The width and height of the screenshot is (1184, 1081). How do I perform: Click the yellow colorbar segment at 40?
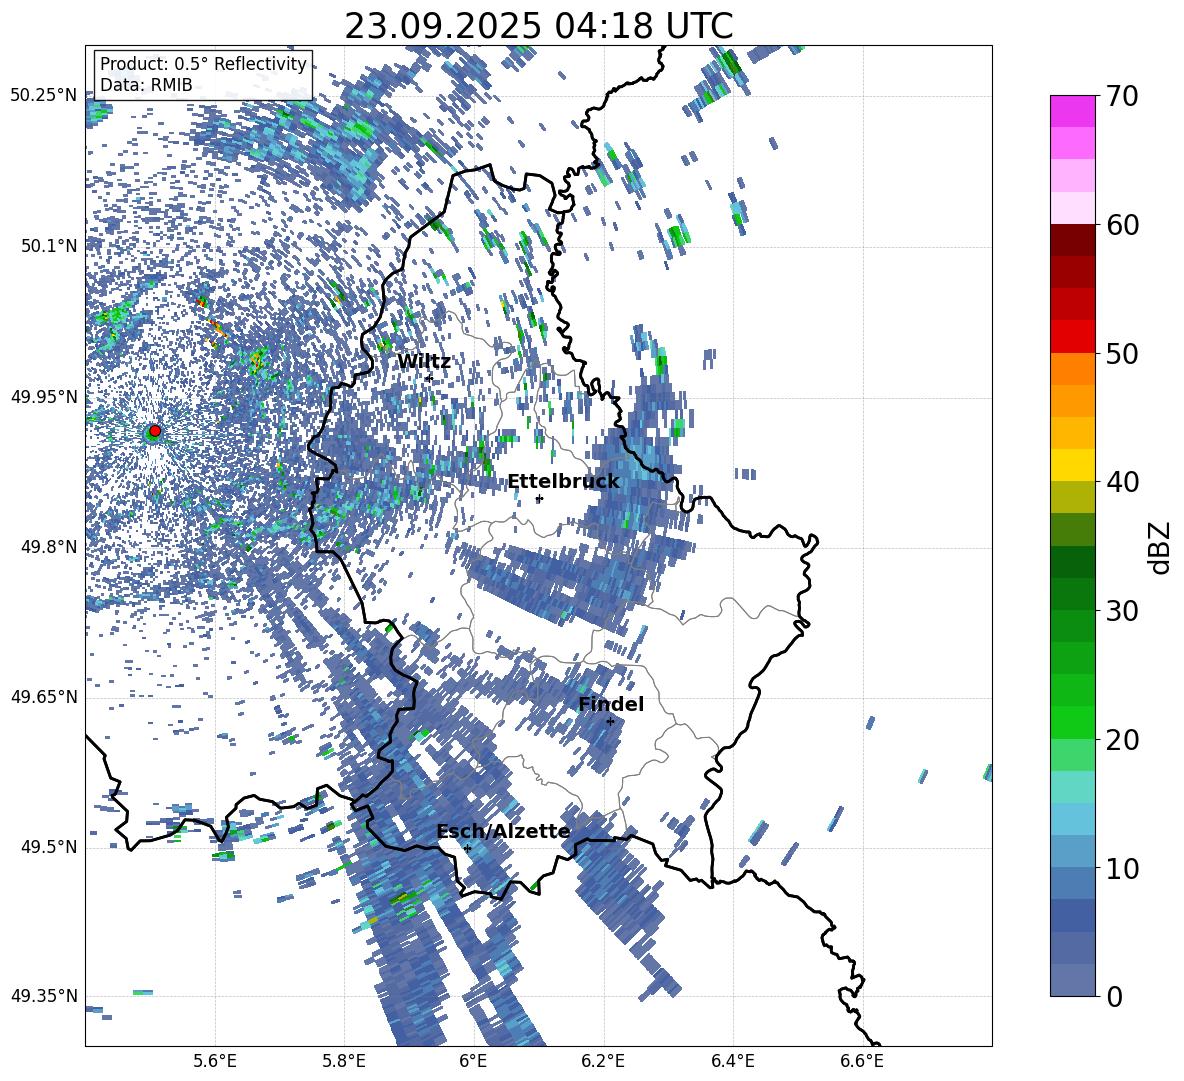1073,465
